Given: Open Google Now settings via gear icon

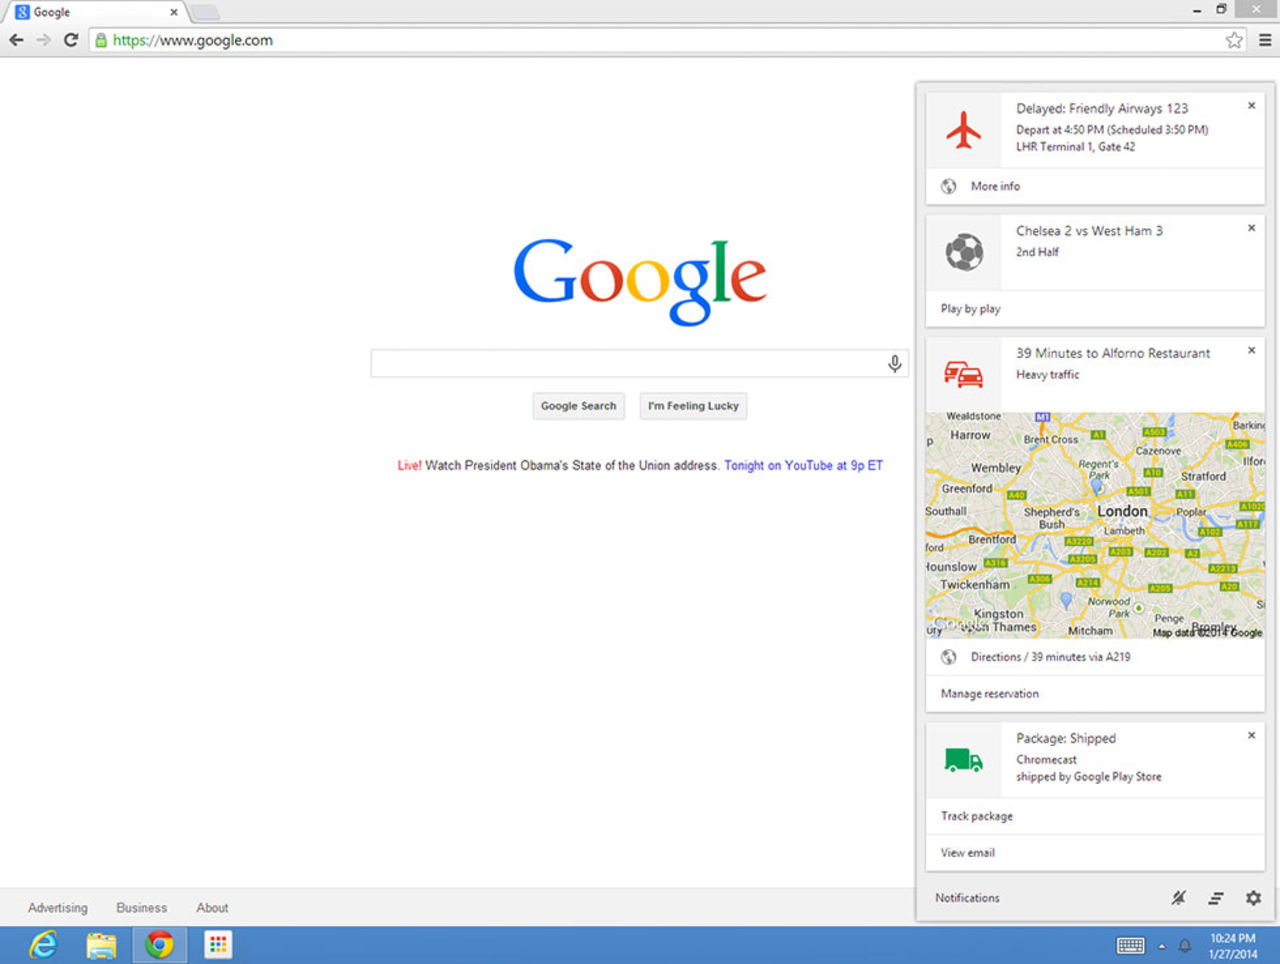Looking at the screenshot, I should (1252, 898).
